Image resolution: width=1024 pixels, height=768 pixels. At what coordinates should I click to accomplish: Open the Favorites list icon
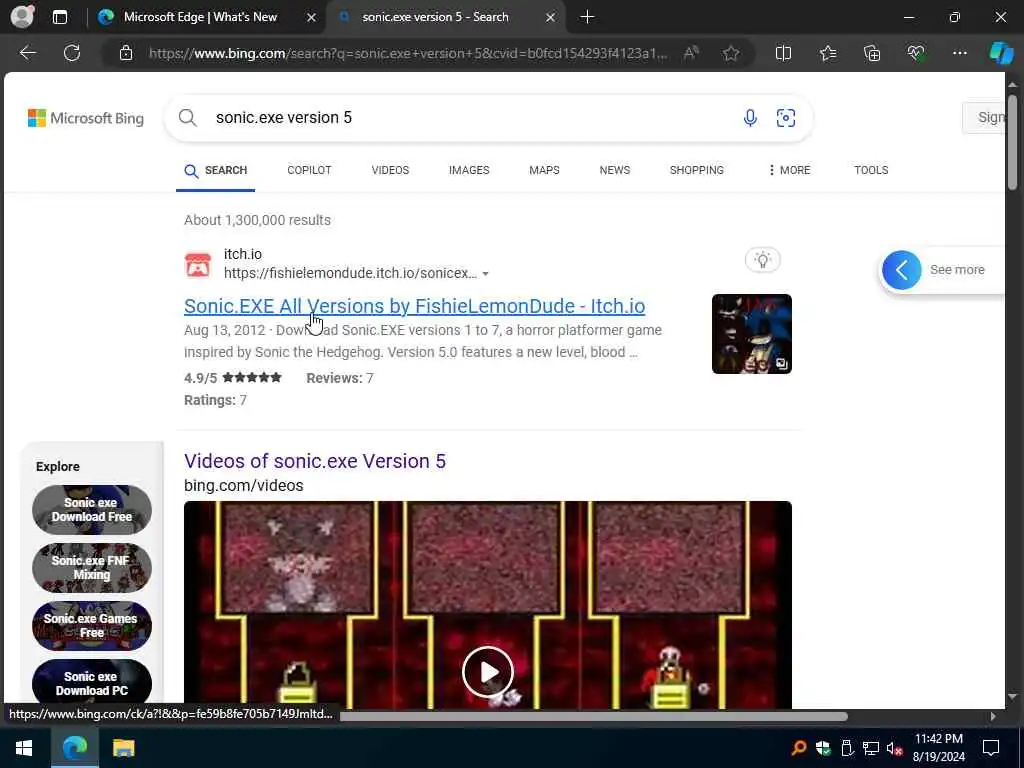click(x=827, y=53)
